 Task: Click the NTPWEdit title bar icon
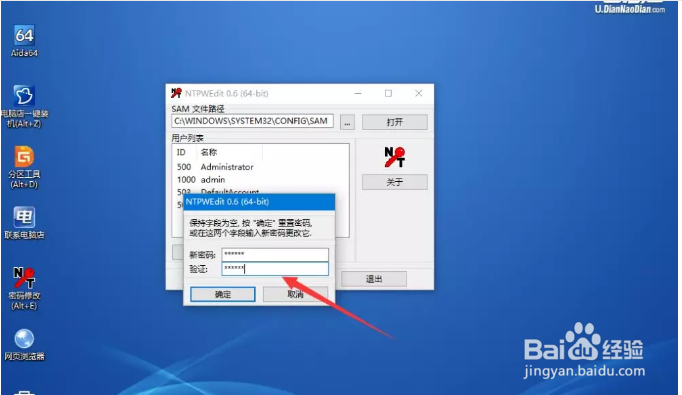click(176, 93)
